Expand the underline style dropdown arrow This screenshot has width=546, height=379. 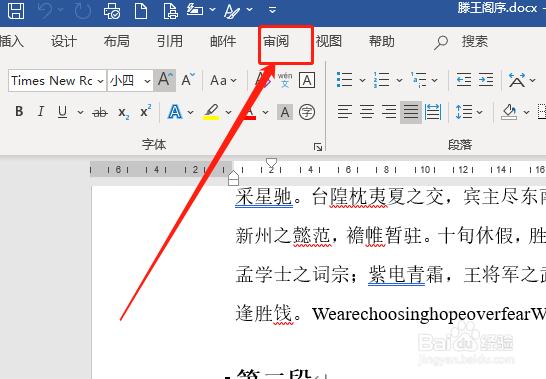[x=80, y=112]
